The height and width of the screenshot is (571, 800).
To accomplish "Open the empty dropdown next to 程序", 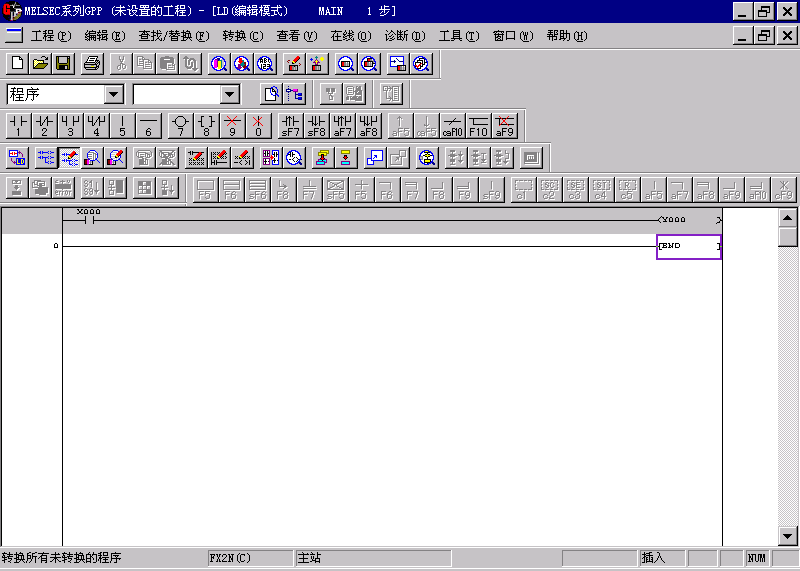I will [x=230, y=94].
